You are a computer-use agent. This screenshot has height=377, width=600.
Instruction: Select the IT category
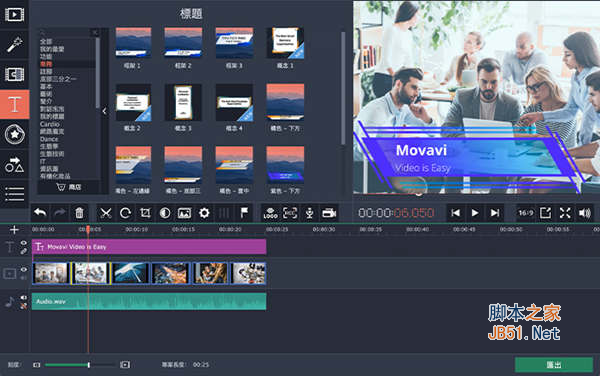point(43,161)
